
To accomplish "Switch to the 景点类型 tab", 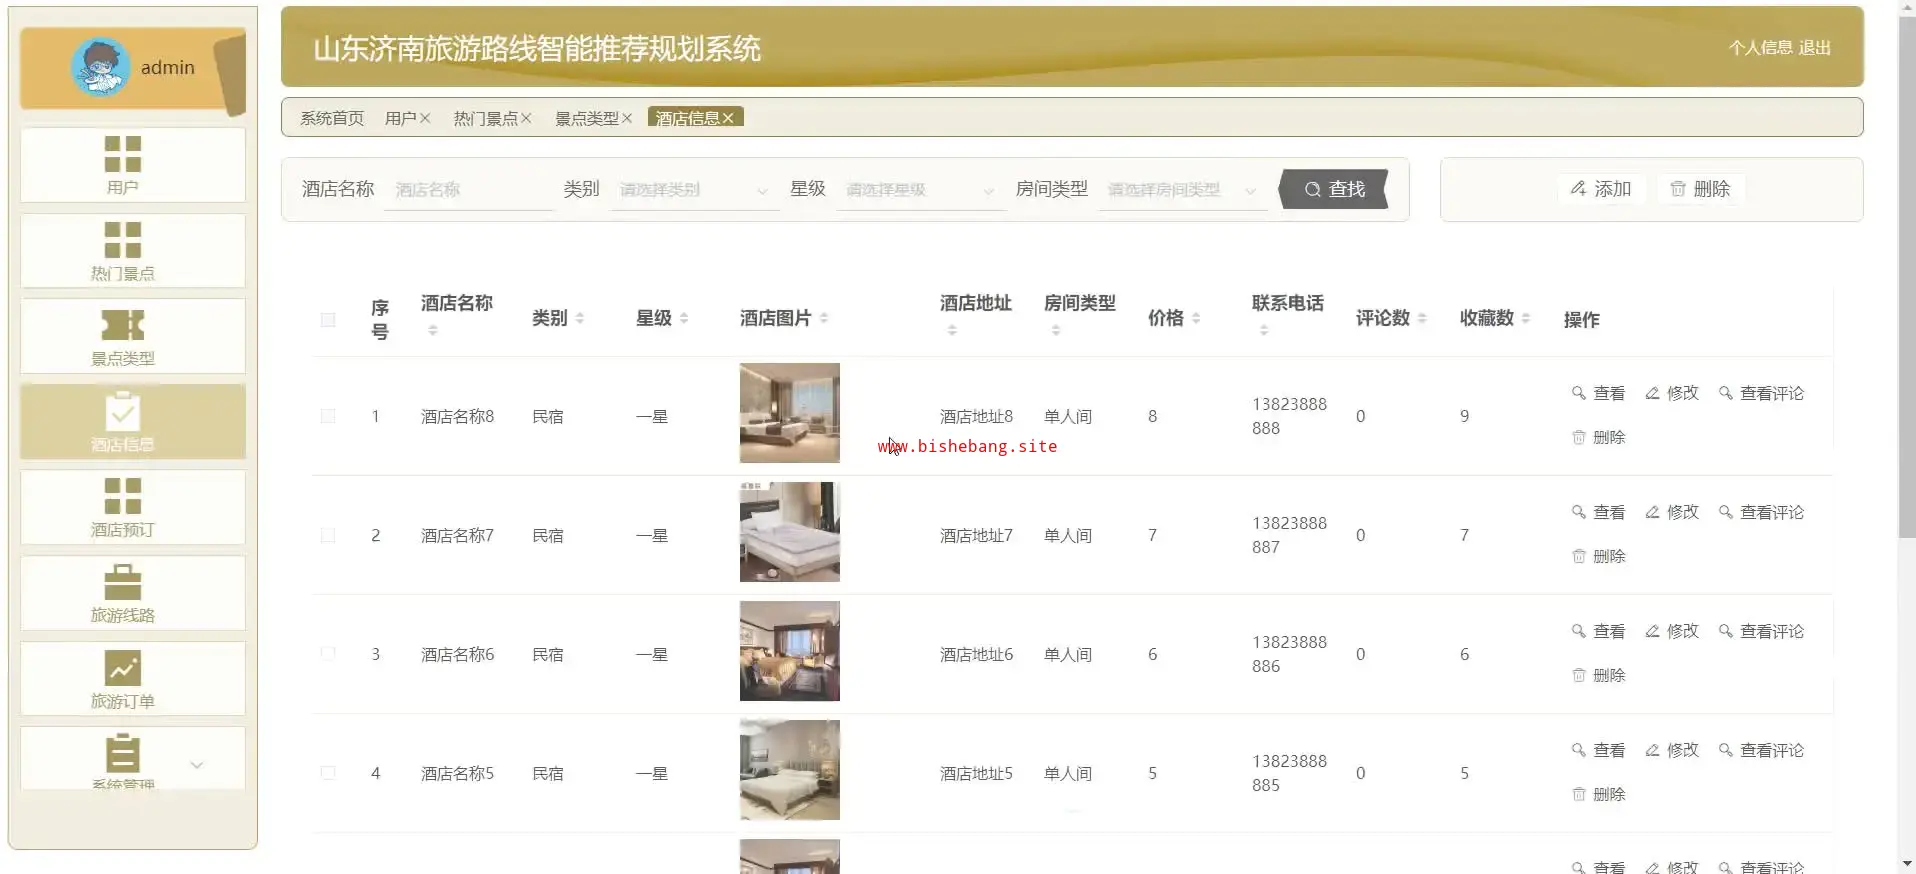I will (587, 118).
